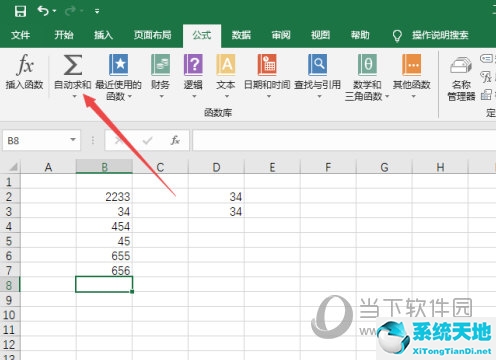Click cell D2 containing 34
Screen dimensions: 496x360
(216, 196)
